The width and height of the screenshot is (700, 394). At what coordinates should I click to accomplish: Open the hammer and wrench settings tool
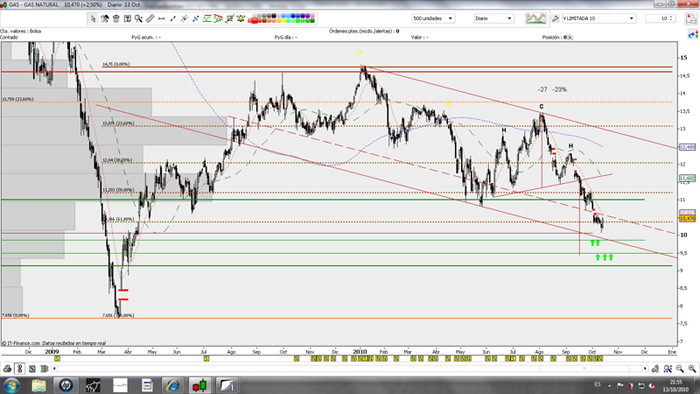[x=104, y=19]
